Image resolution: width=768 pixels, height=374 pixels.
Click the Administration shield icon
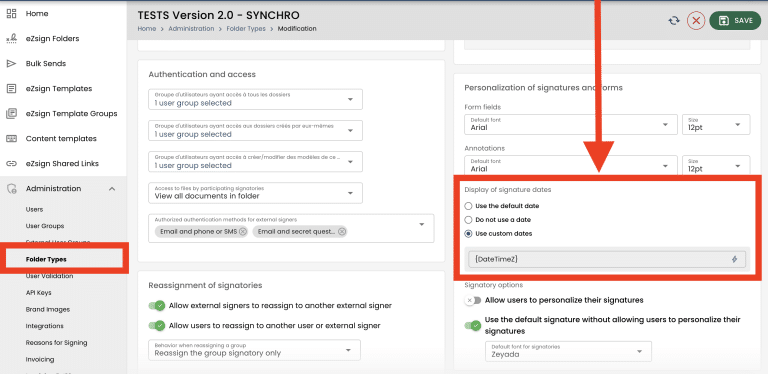11,189
